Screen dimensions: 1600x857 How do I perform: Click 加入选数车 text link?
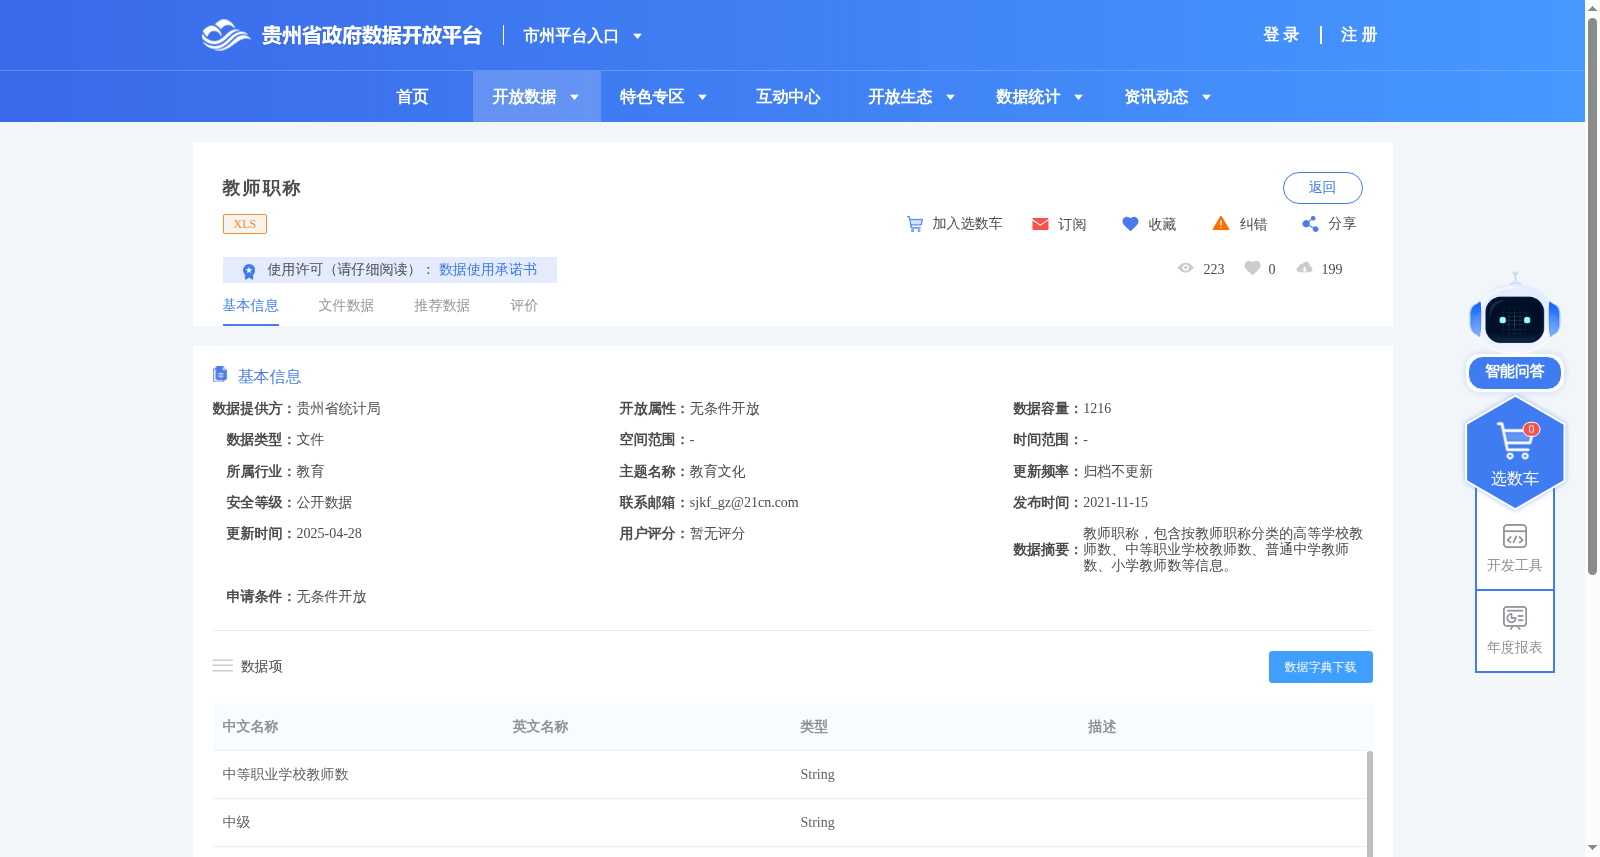[967, 224]
